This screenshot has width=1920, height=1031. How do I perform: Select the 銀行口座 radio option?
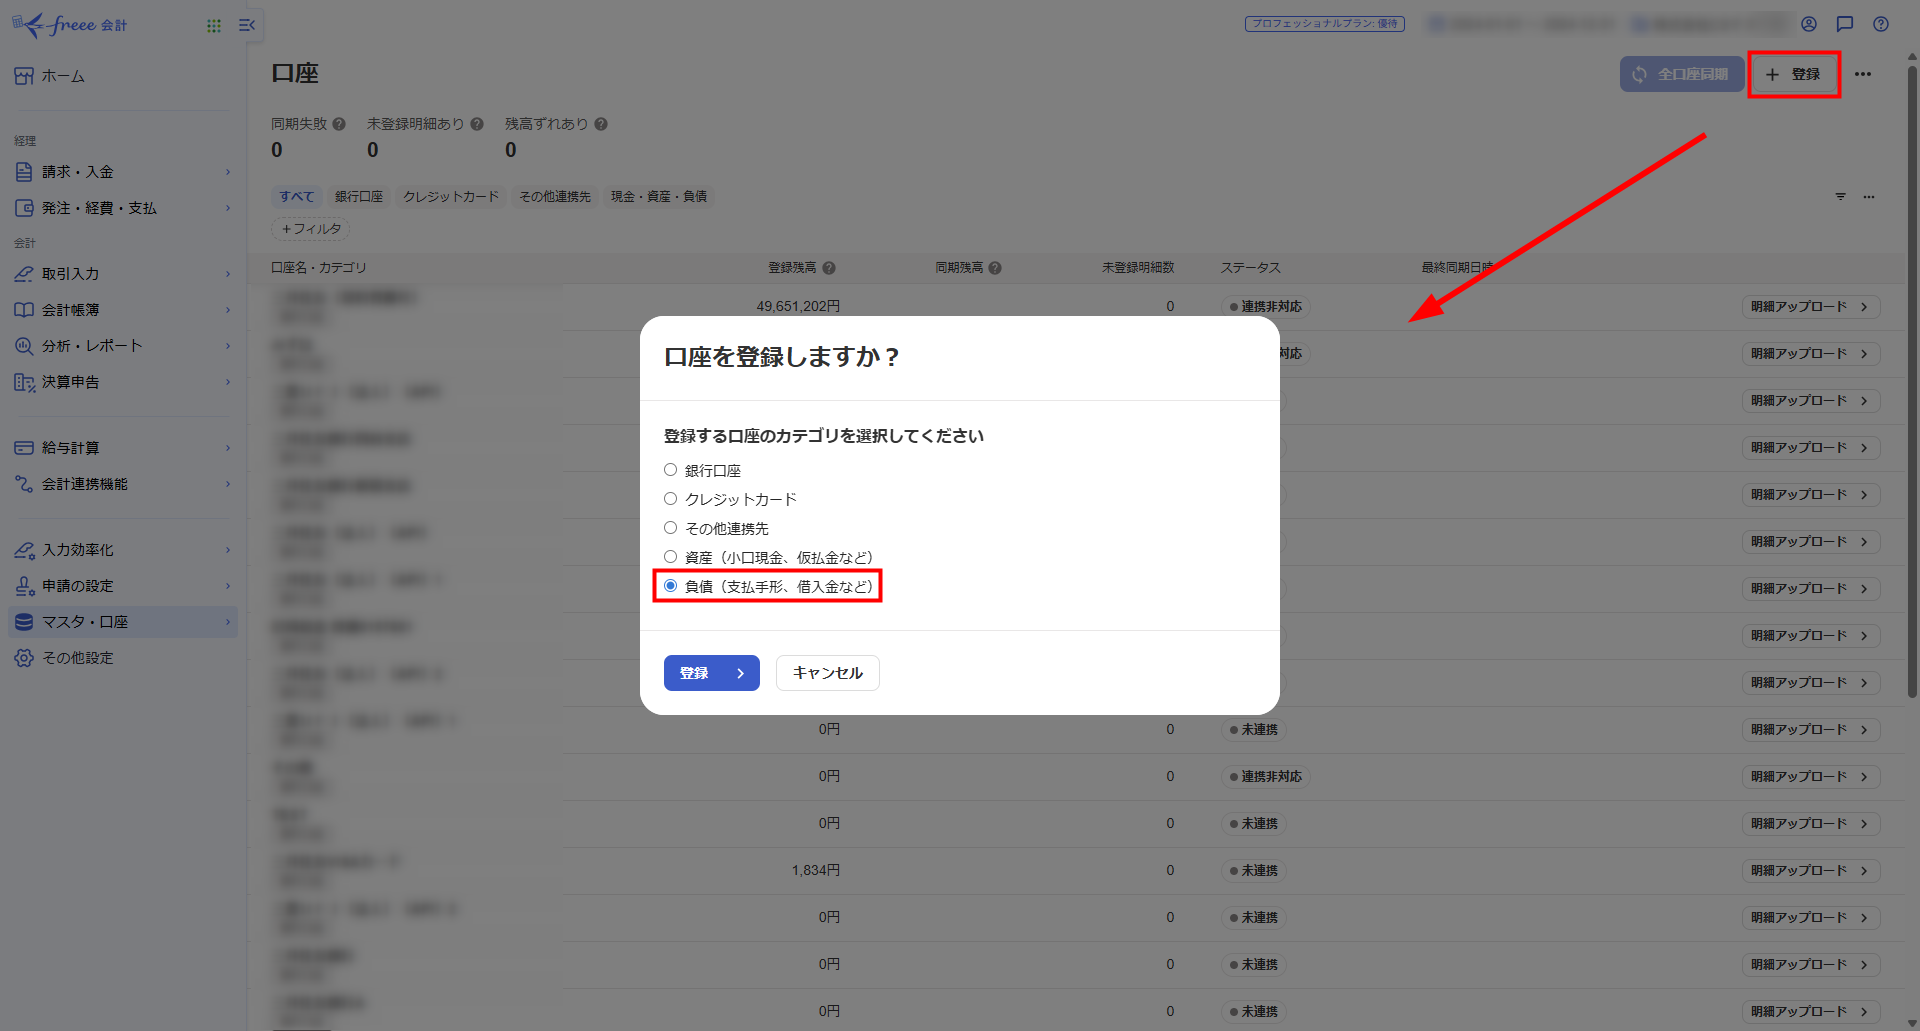671,470
